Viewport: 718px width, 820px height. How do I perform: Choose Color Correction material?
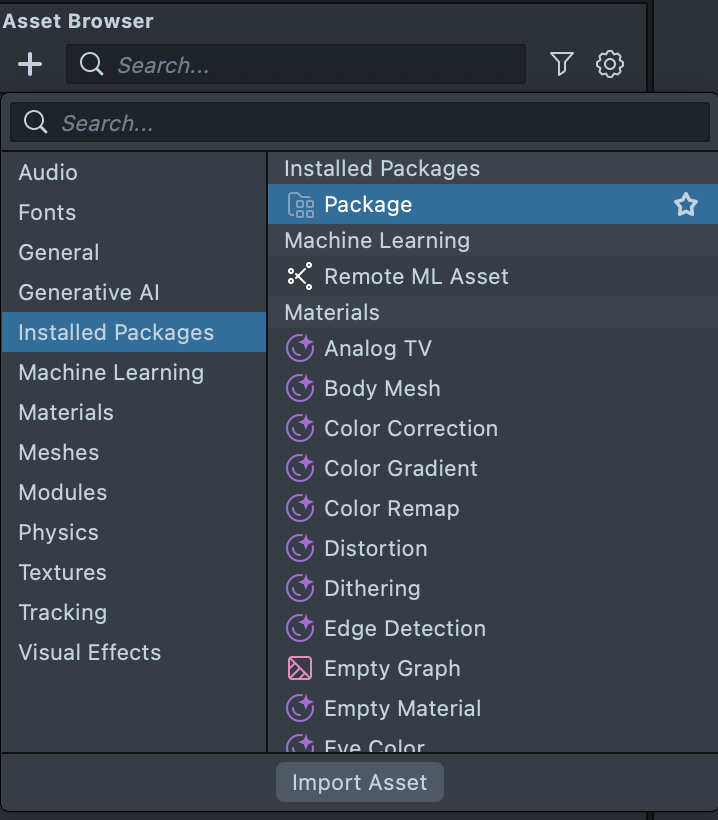[411, 429]
